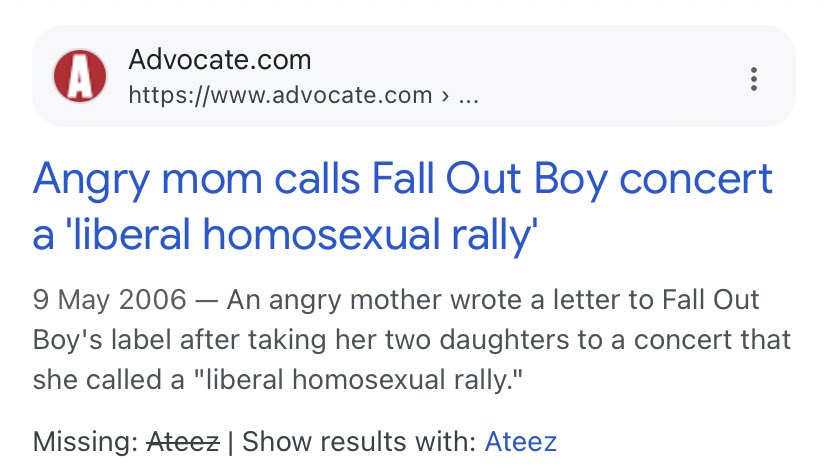Image resolution: width=828 pixels, height=476 pixels.
Task: Click the red Advocate "A" favicon
Action: (x=79, y=76)
